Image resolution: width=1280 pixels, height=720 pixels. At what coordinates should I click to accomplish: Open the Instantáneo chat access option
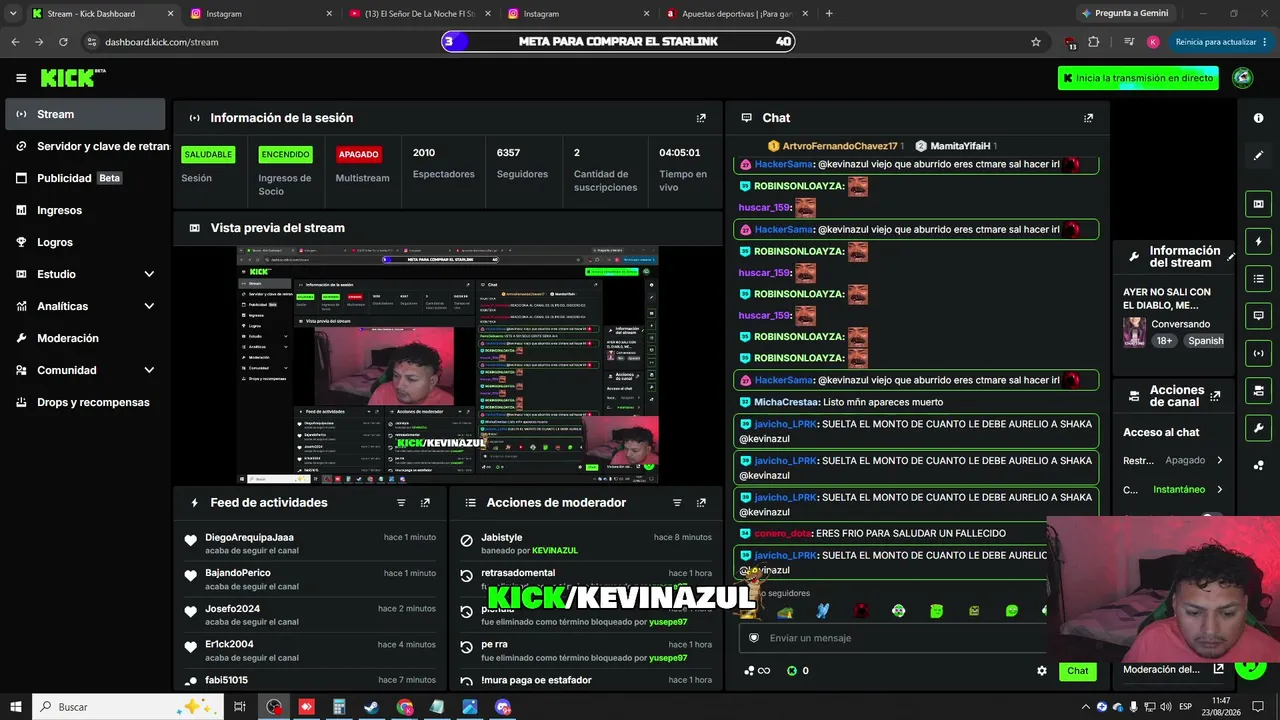point(1173,490)
